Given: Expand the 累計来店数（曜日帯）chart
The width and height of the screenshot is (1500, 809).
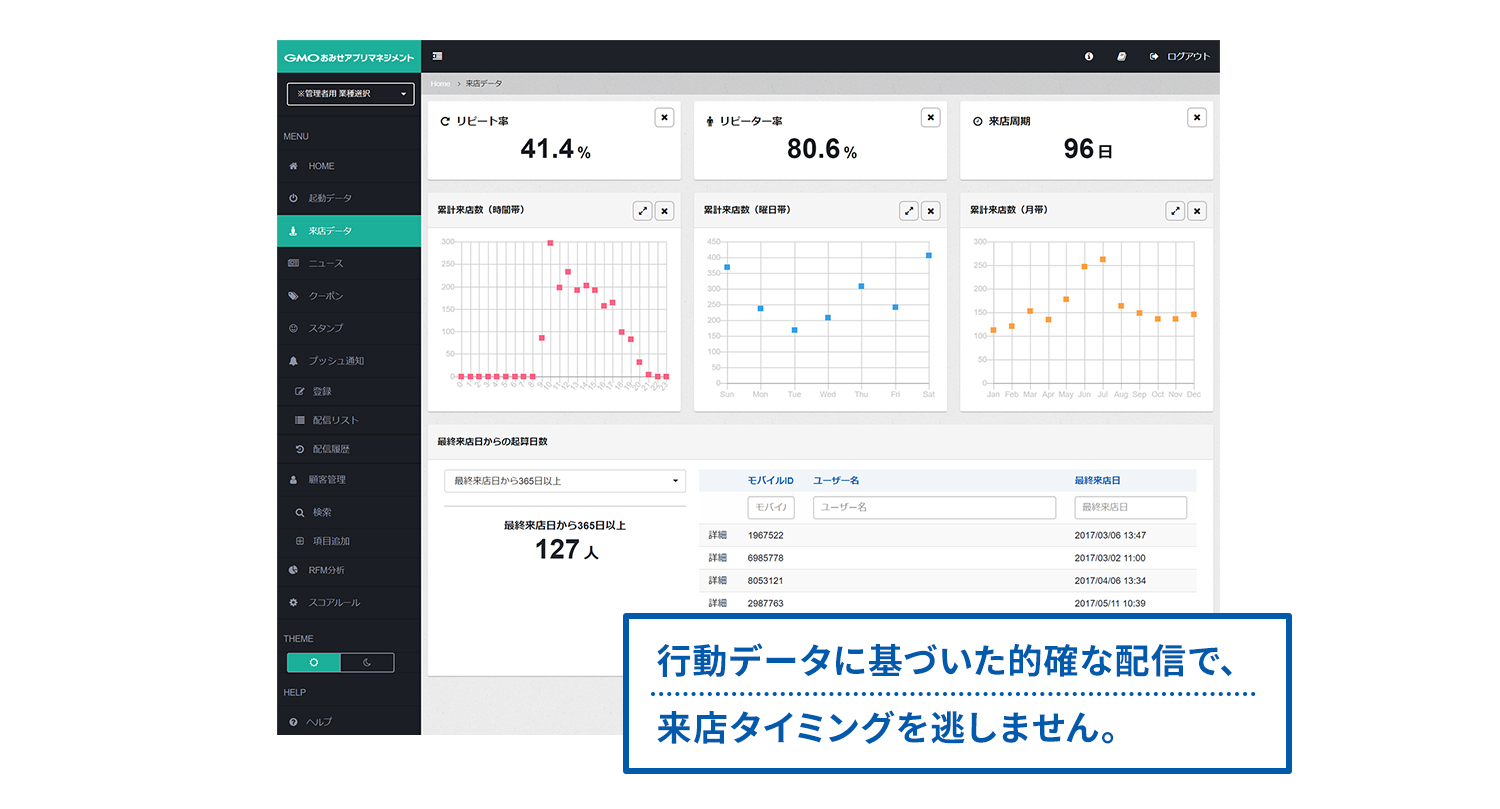Looking at the screenshot, I should pyautogui.click(x=908, y=211).
